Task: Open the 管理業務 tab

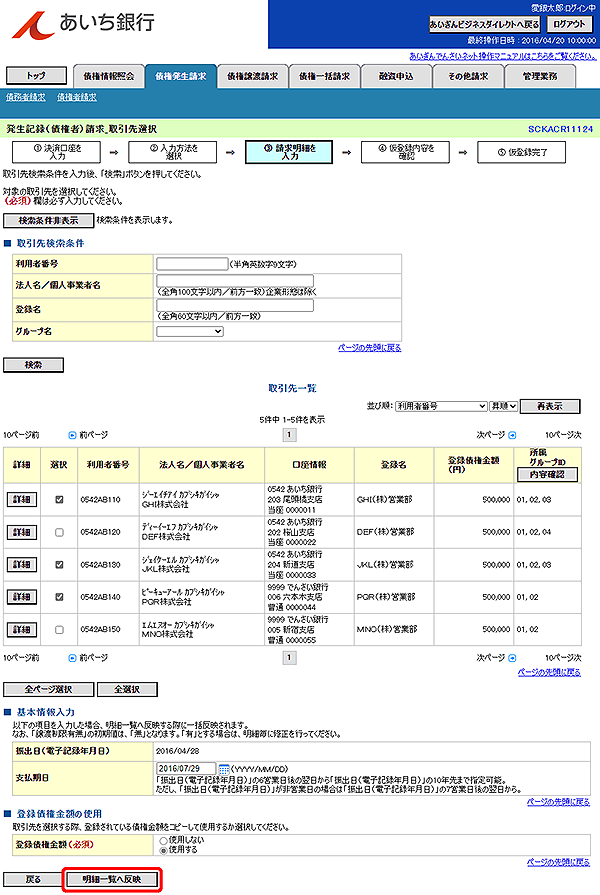Action: pyautogui.click(x=540, y=76)
